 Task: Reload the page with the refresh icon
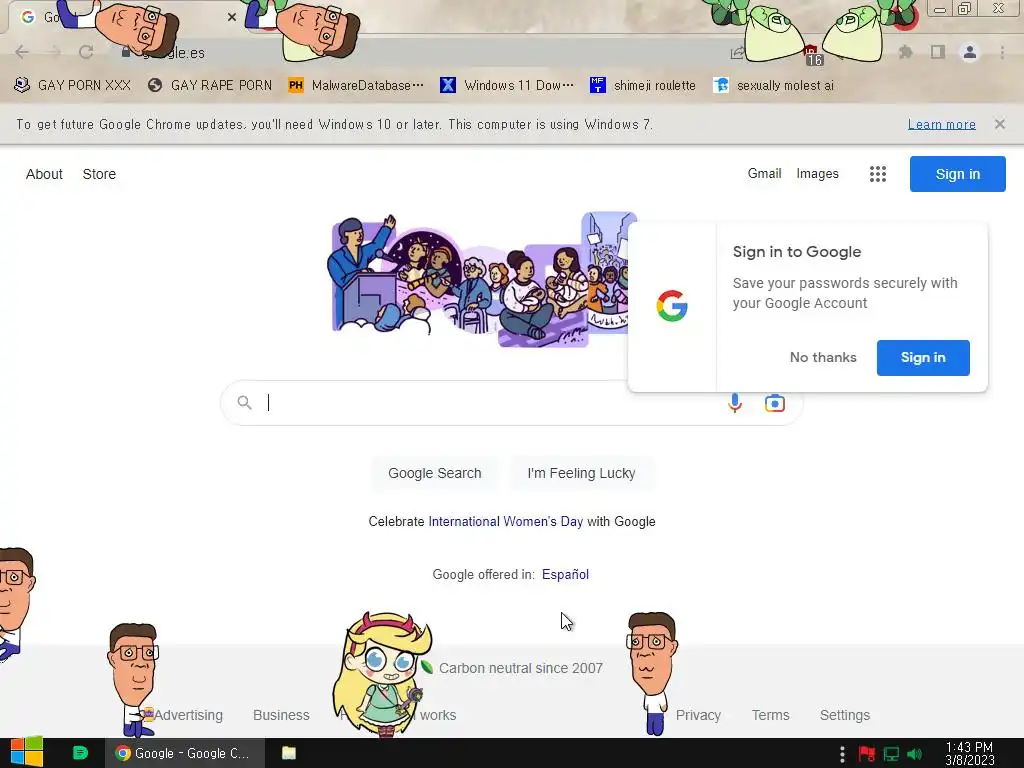tap(86, 52)
